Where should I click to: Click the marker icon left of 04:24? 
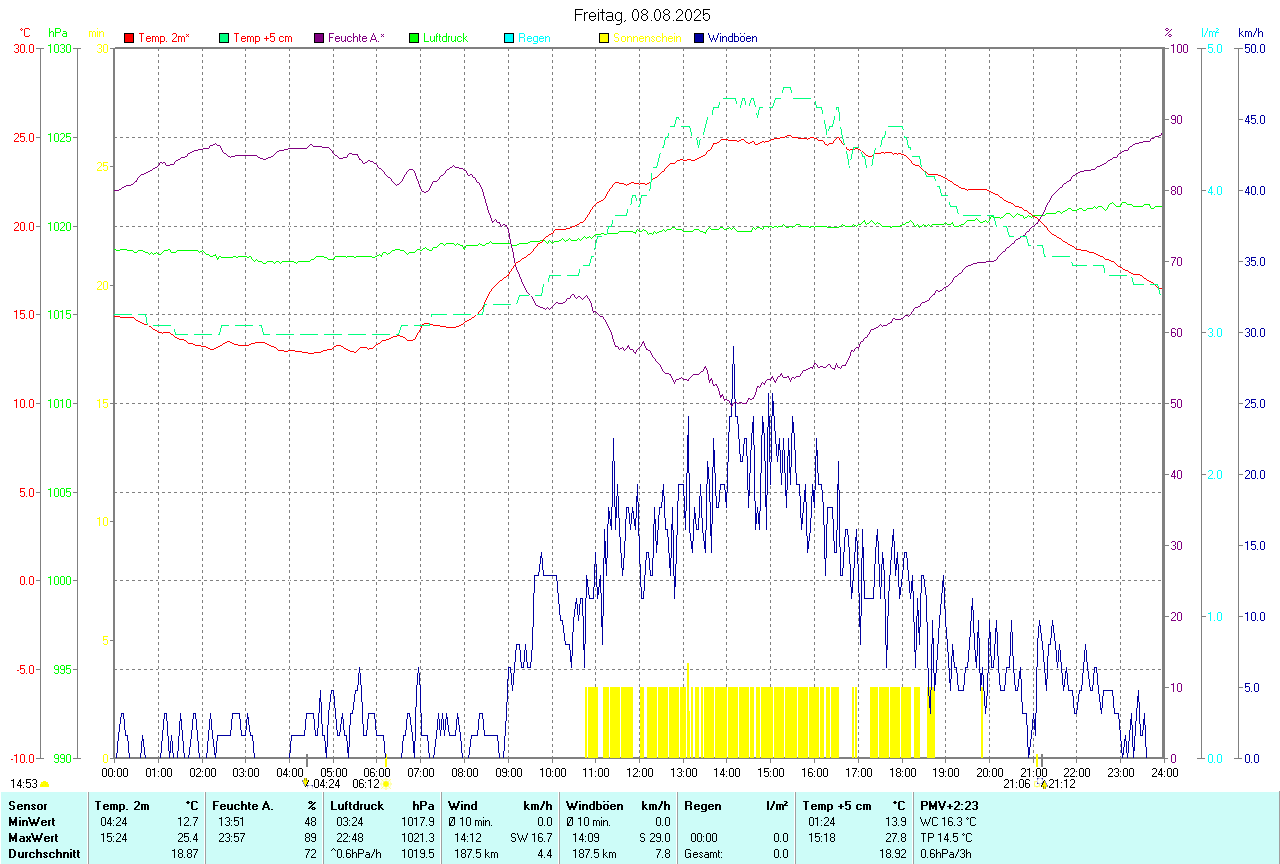tap(306, 784)
